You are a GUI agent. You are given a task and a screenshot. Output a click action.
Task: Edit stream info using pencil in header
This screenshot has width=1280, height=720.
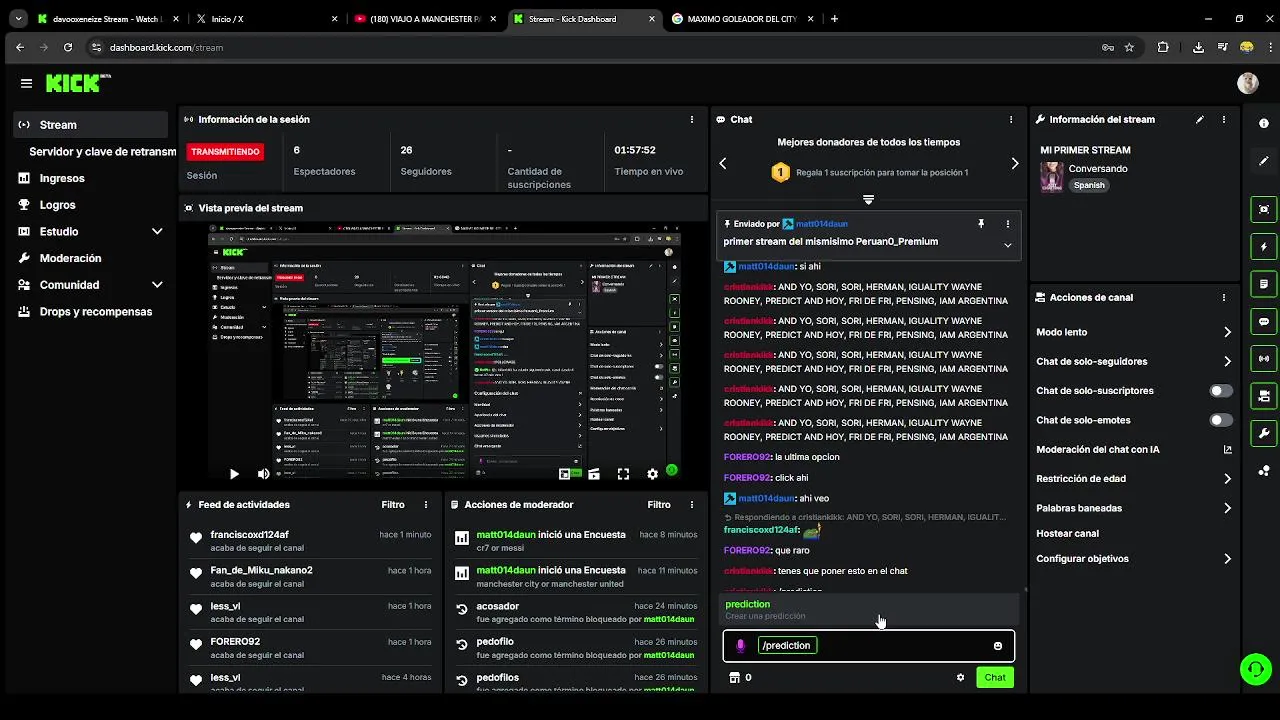pos(1200,119)
